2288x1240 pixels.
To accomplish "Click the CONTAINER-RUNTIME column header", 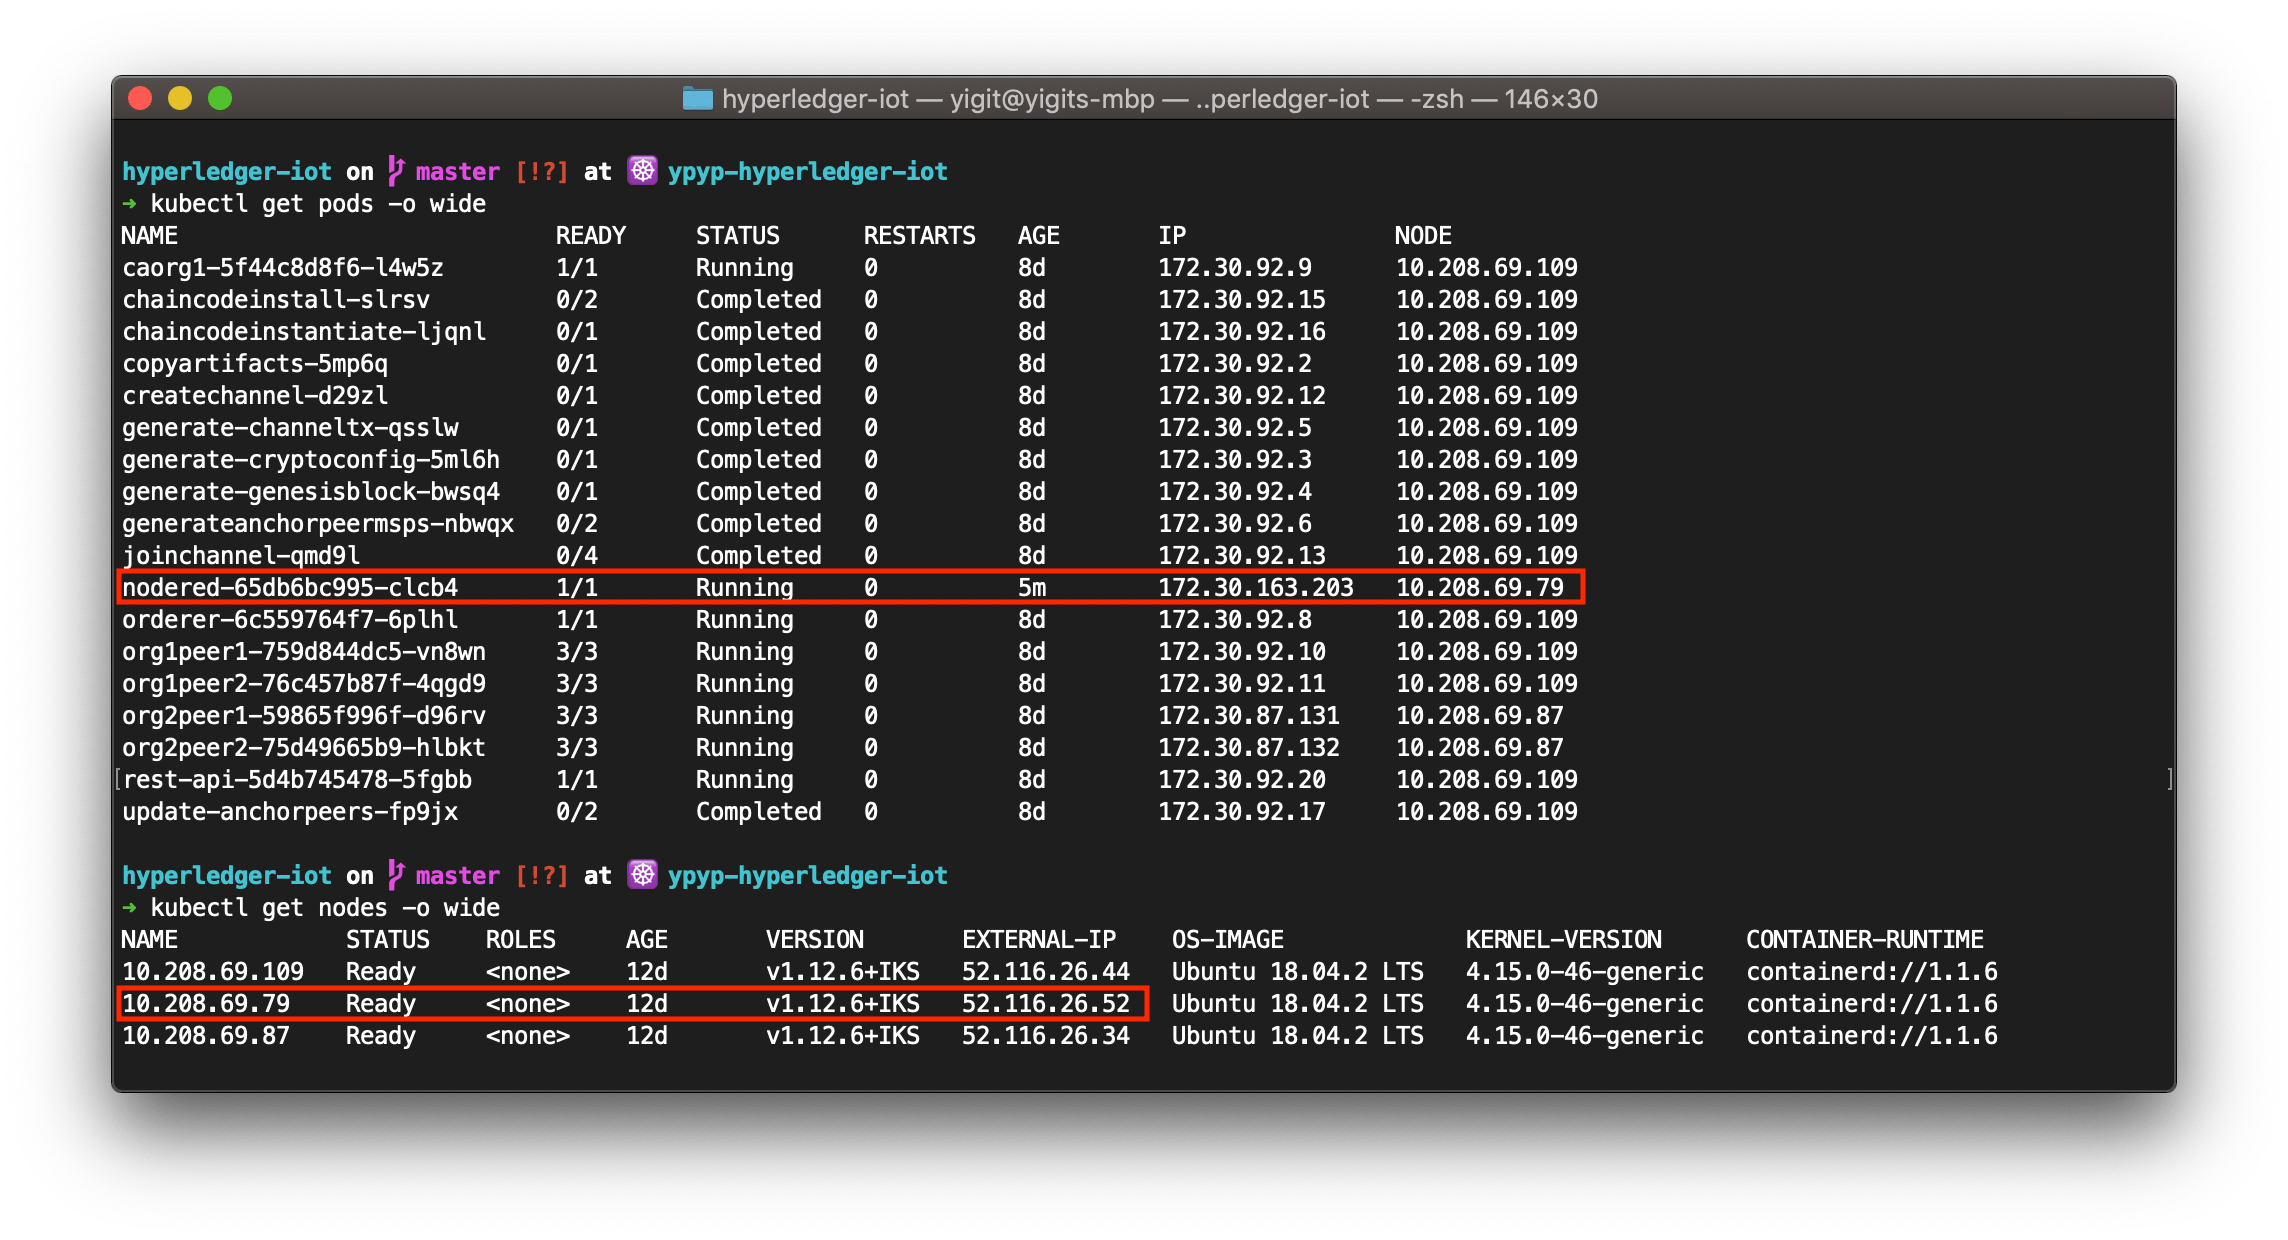I will point(1864,940).
